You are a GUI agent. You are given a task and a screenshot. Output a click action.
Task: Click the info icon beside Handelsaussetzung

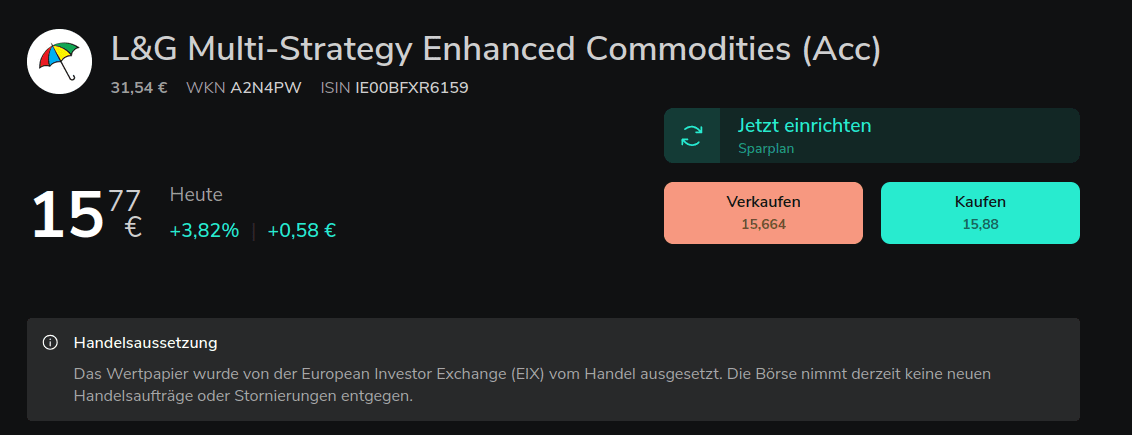click(50, 343)
